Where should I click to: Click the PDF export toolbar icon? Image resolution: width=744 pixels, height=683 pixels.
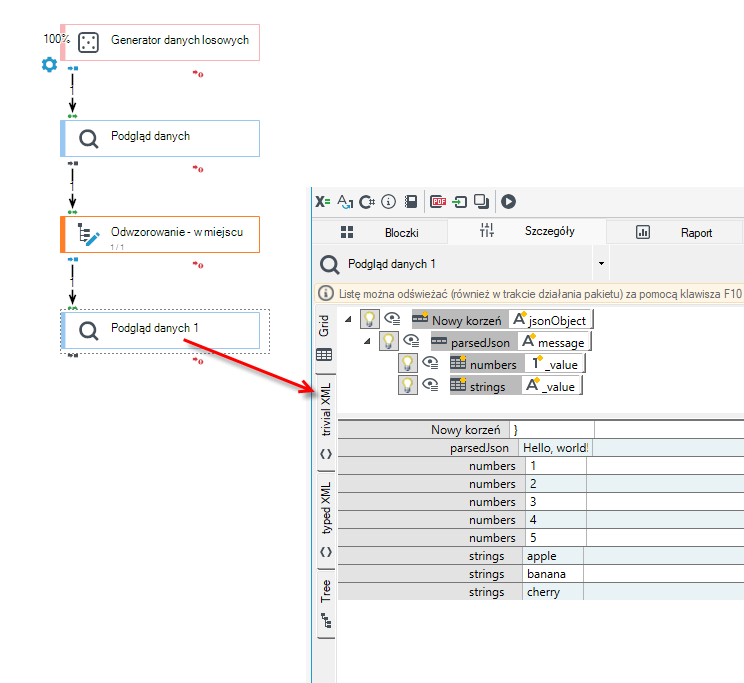click(438, 202)
